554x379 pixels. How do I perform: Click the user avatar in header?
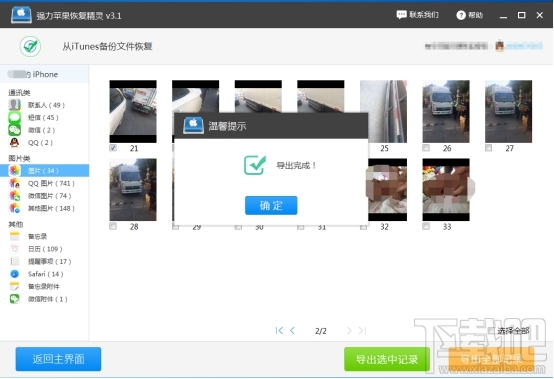pyautogui.click(x=499, y=46)
